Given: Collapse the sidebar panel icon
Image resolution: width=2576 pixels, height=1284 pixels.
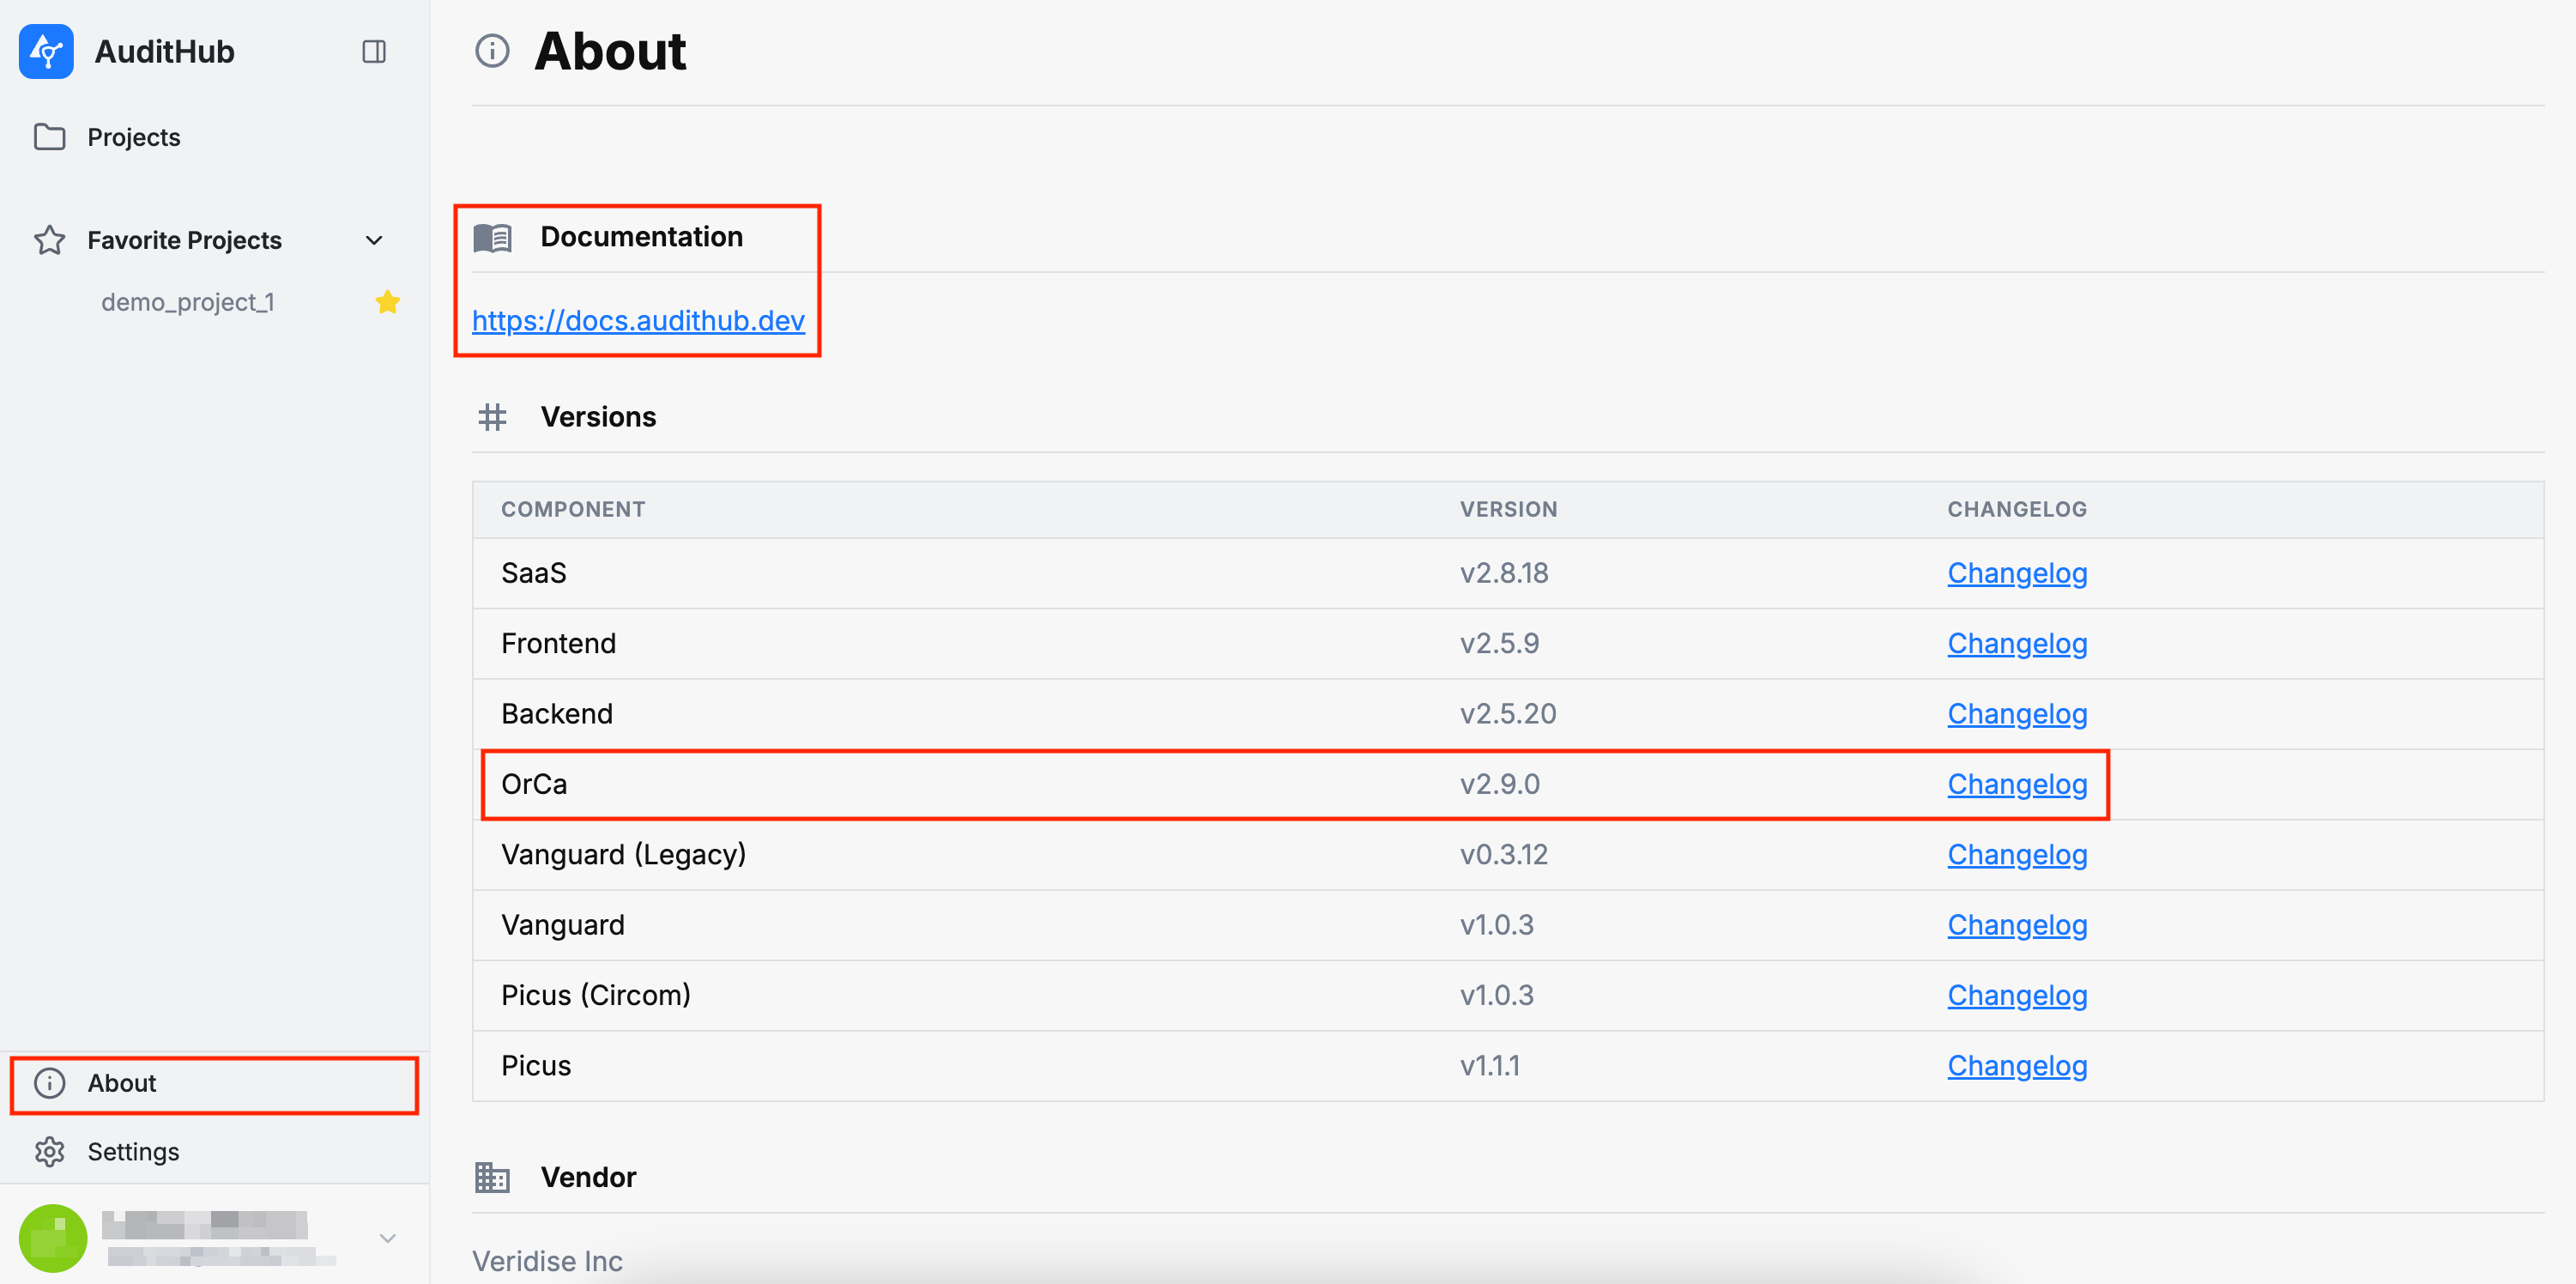Looking at the screenshot, I should 374,52.
